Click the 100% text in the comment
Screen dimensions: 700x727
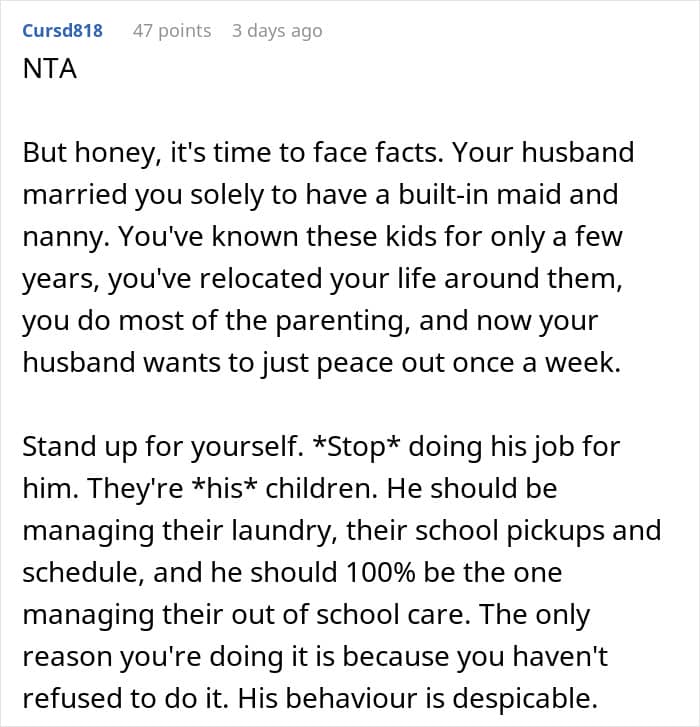tap(380, 573)
